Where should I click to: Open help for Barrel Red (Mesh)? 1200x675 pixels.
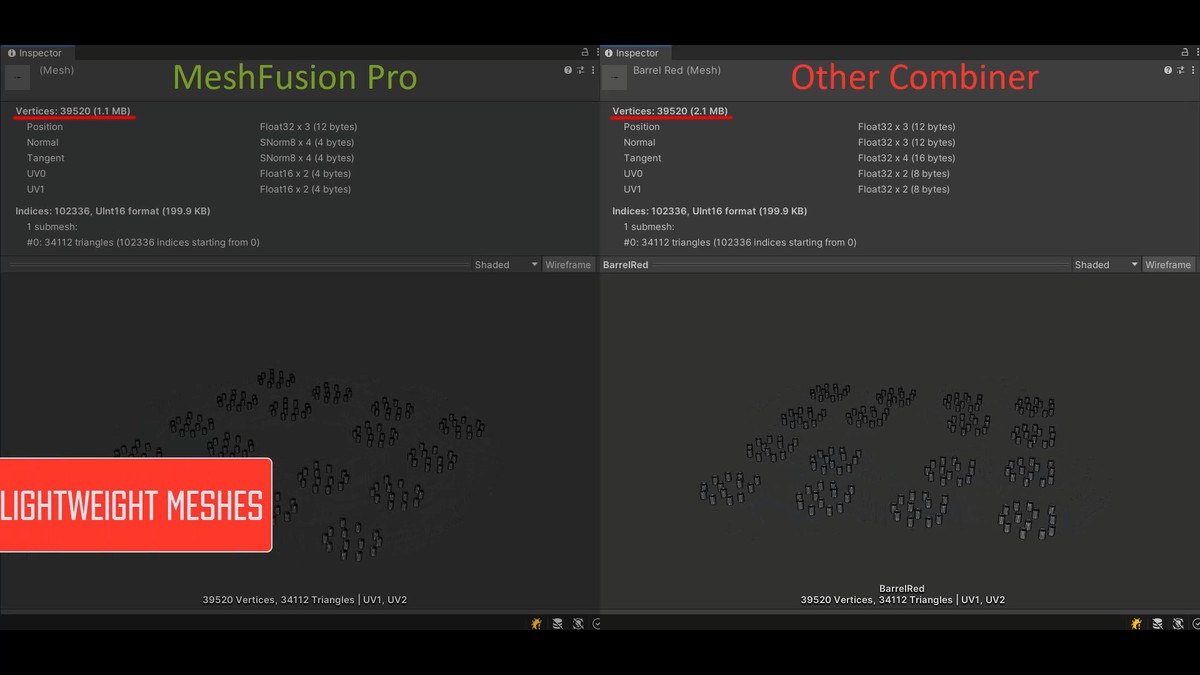[1168, 71]
